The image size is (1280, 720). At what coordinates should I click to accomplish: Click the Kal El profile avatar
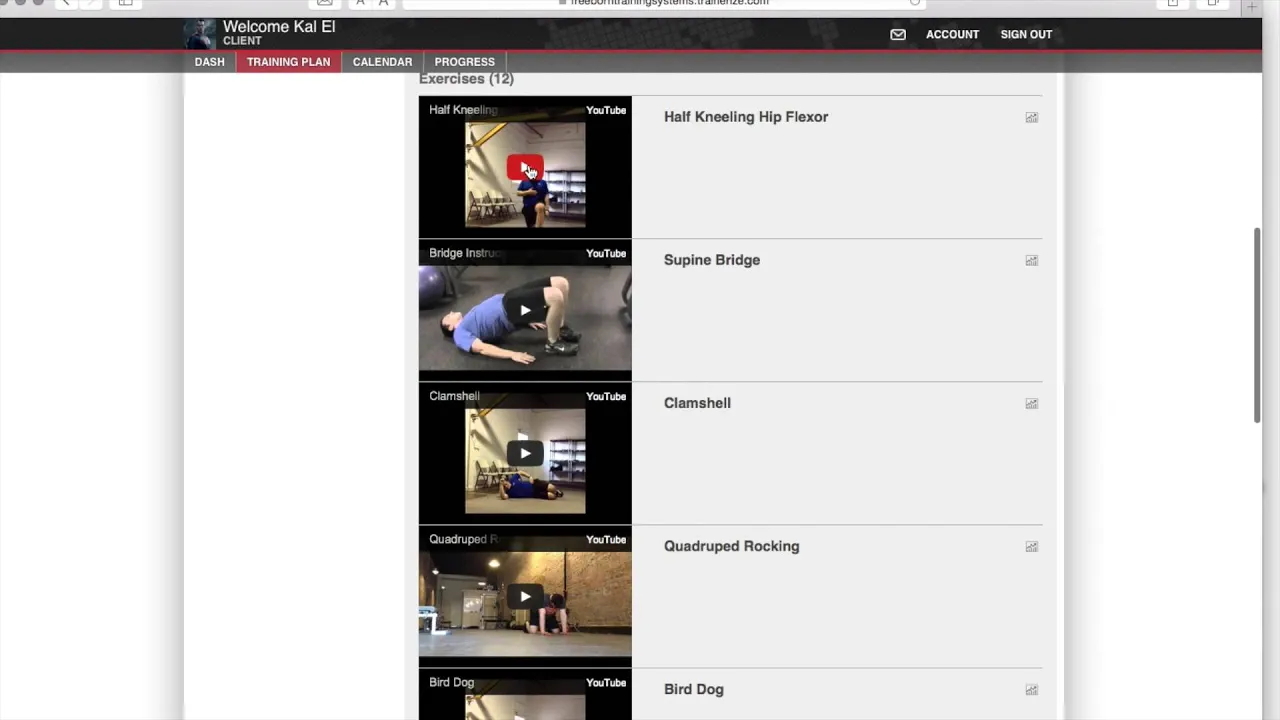point(200,34)
